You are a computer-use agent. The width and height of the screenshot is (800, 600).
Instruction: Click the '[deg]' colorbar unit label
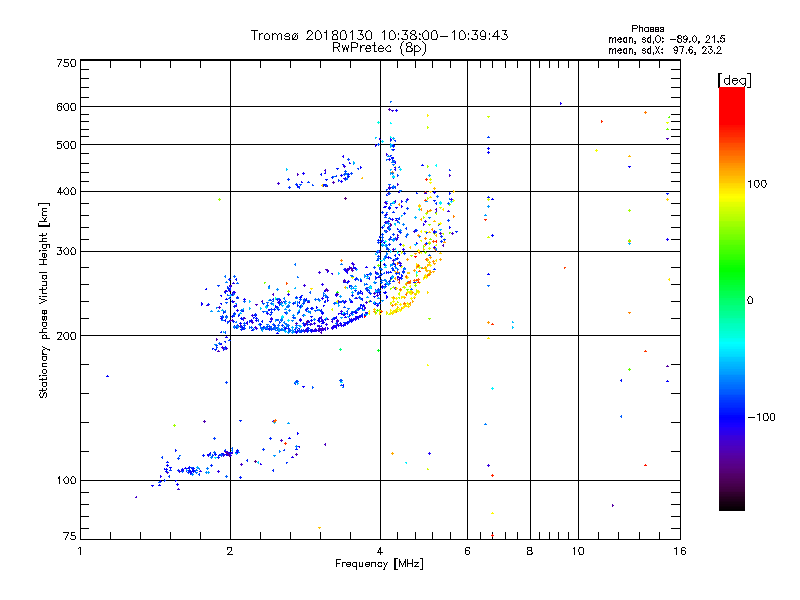734,80
